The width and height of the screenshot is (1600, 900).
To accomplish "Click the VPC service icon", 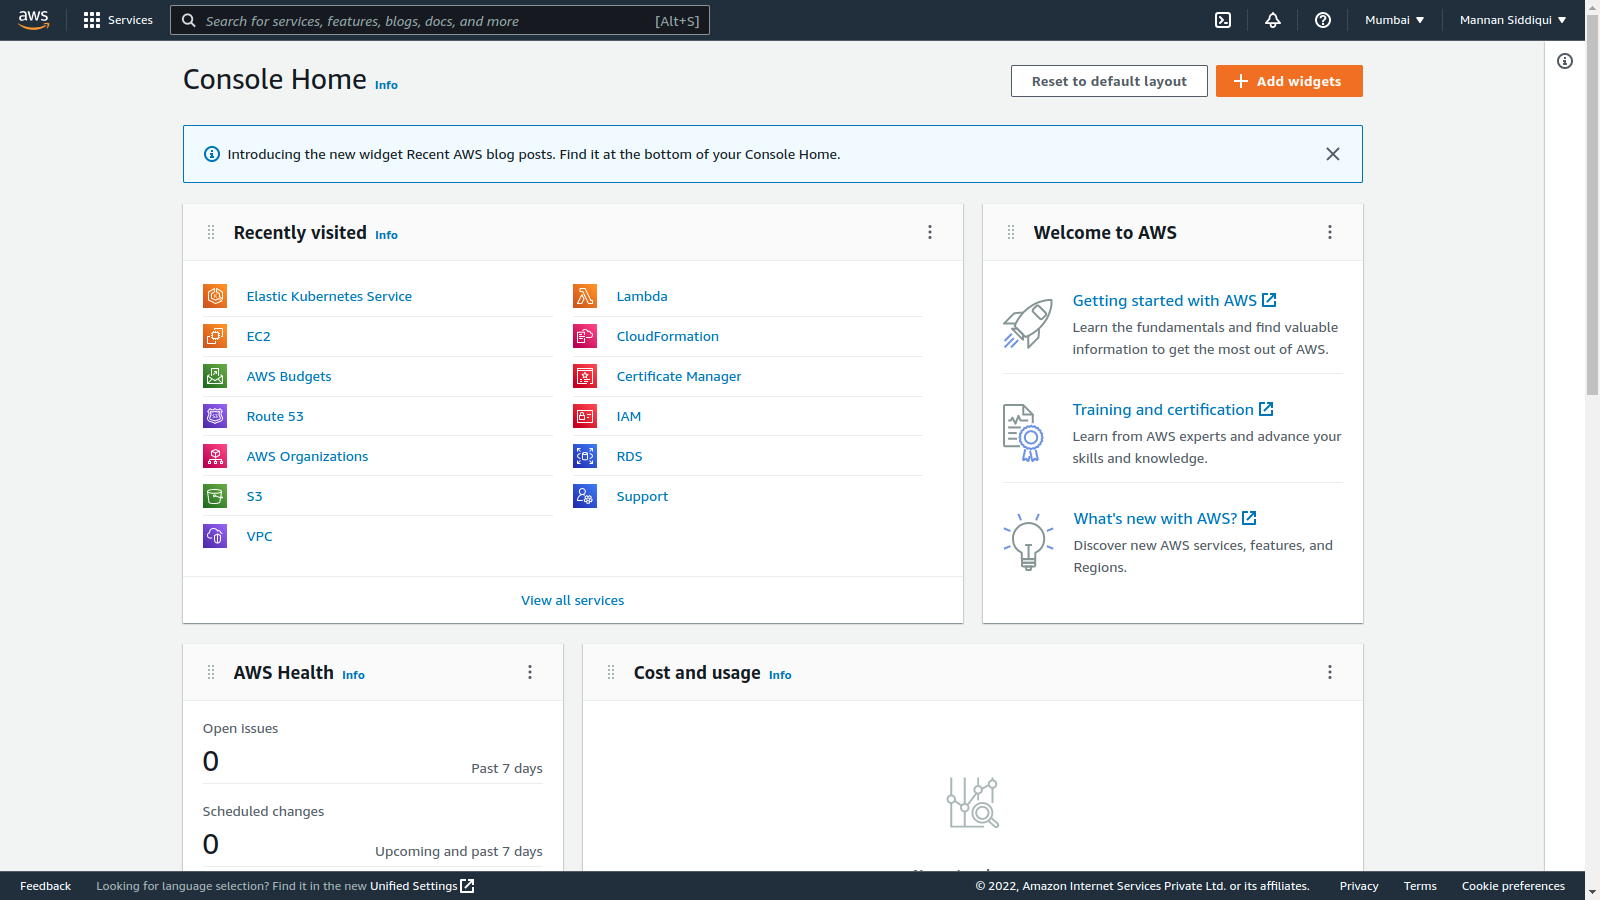I will (215, 536).
